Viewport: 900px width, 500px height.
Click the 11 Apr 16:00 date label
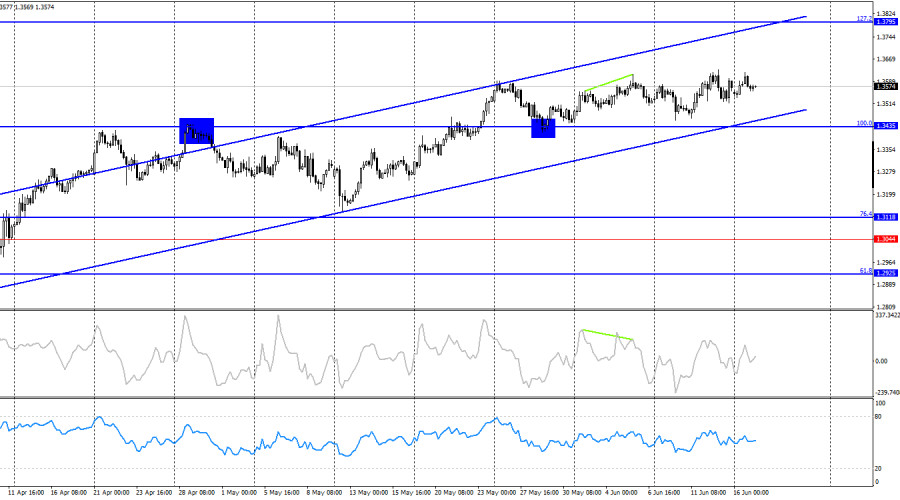coord(26,493)
